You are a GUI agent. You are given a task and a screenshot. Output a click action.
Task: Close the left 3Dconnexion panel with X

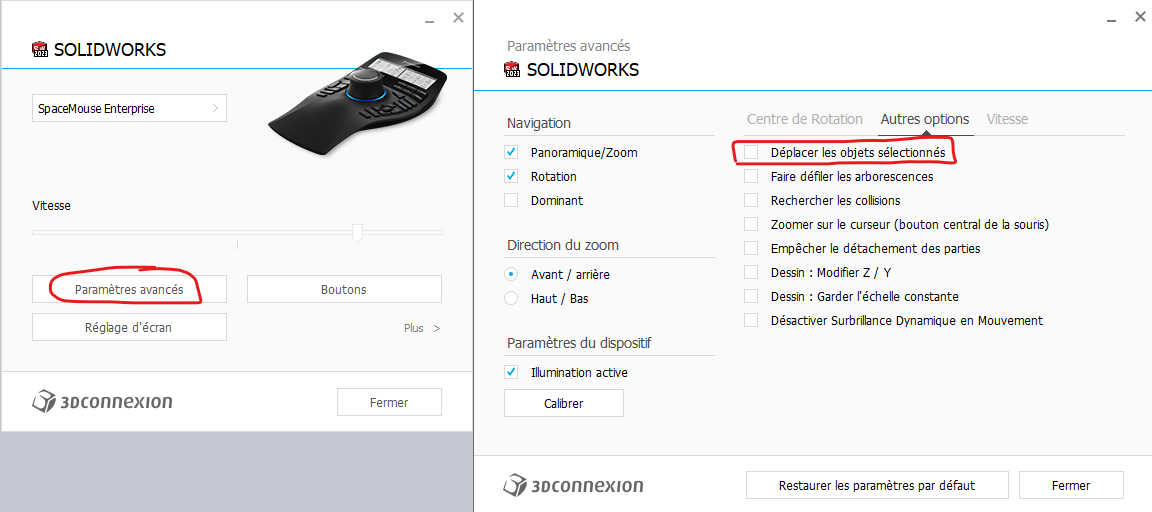tap(458, 17)
